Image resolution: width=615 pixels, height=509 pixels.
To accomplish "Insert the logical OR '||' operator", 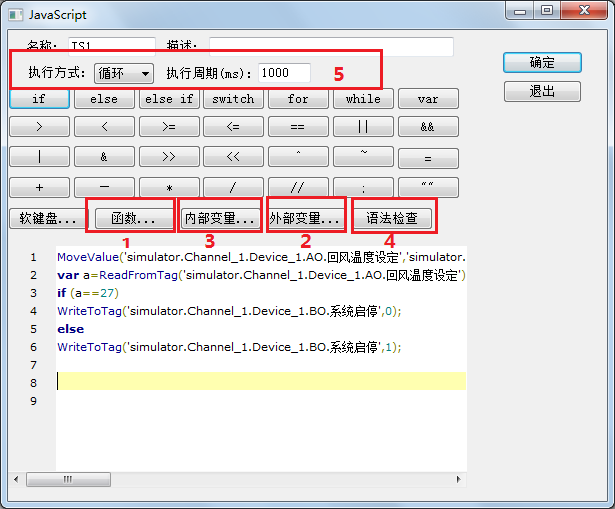I will coord(363,127).
